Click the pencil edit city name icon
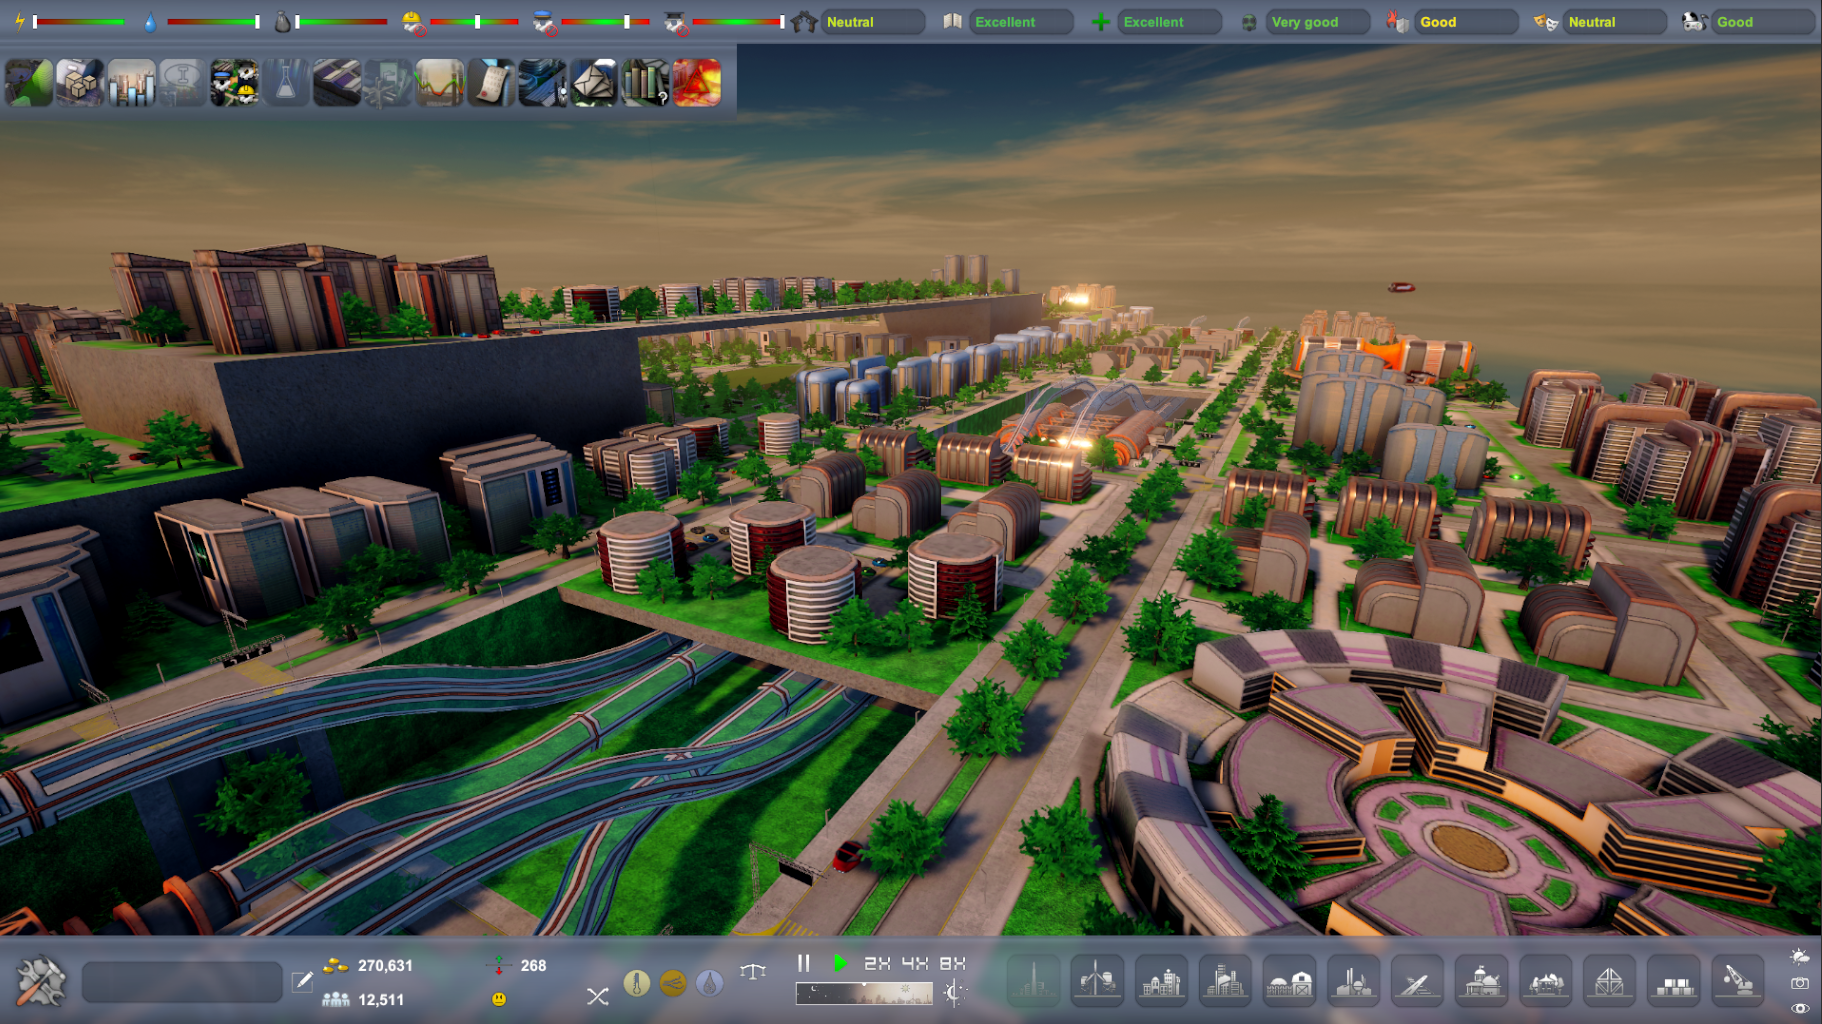Viewport: 1822px width, 1024px height. coord(302,982)
